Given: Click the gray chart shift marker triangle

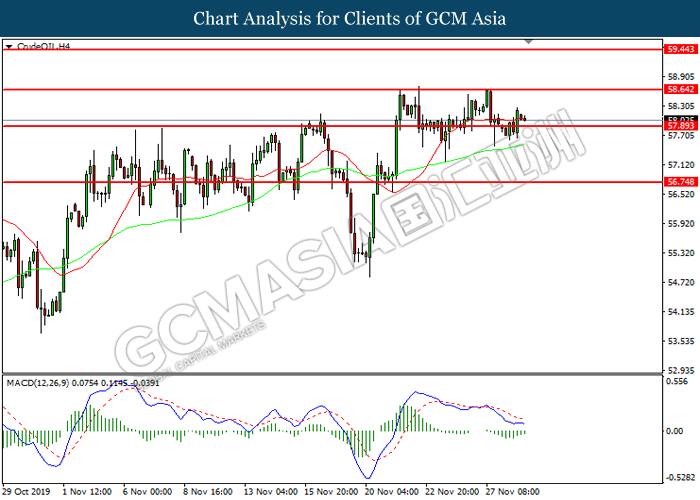Looking at the screenshot, I should click(529, 42).
